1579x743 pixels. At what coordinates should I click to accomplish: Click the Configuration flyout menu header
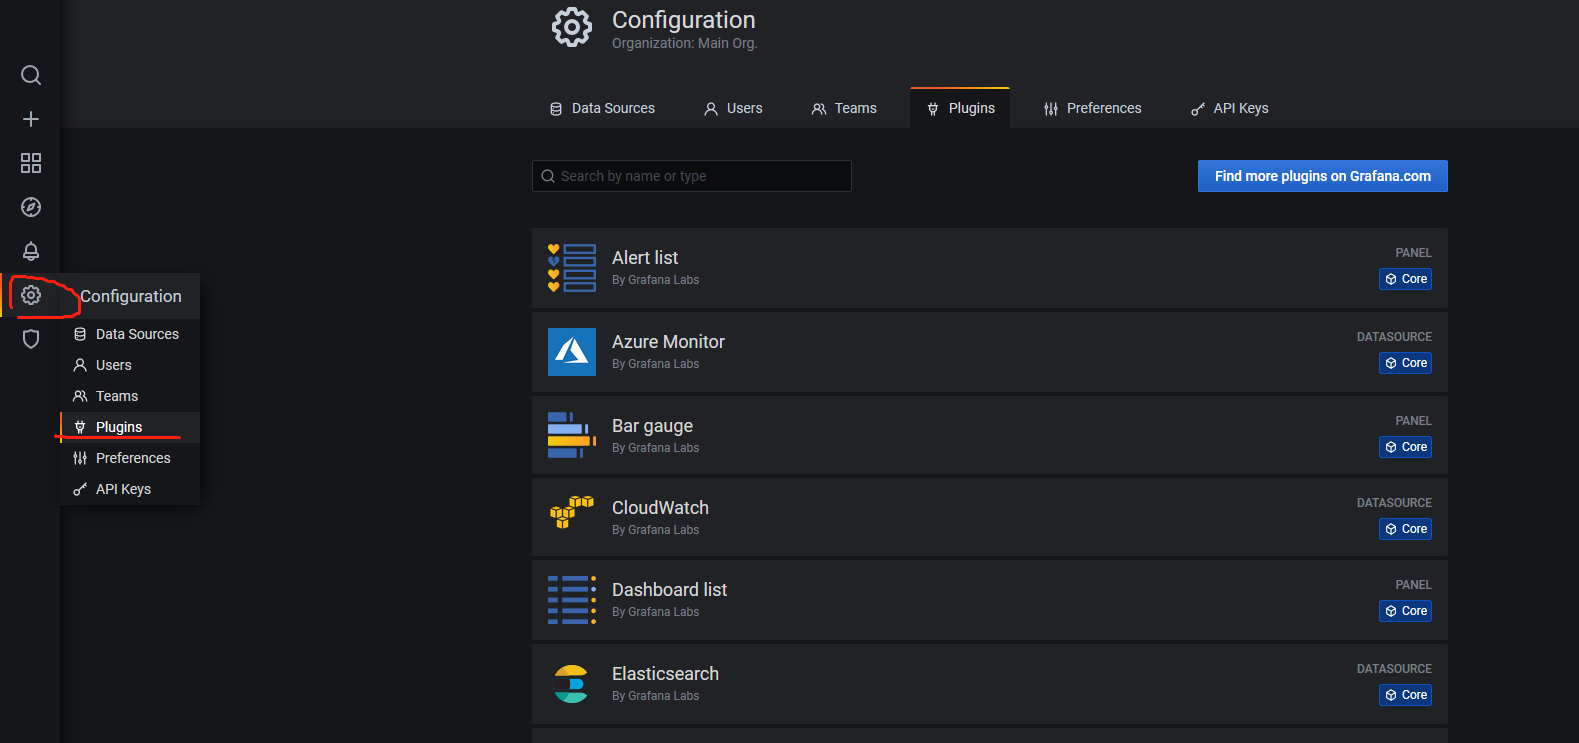131,296
